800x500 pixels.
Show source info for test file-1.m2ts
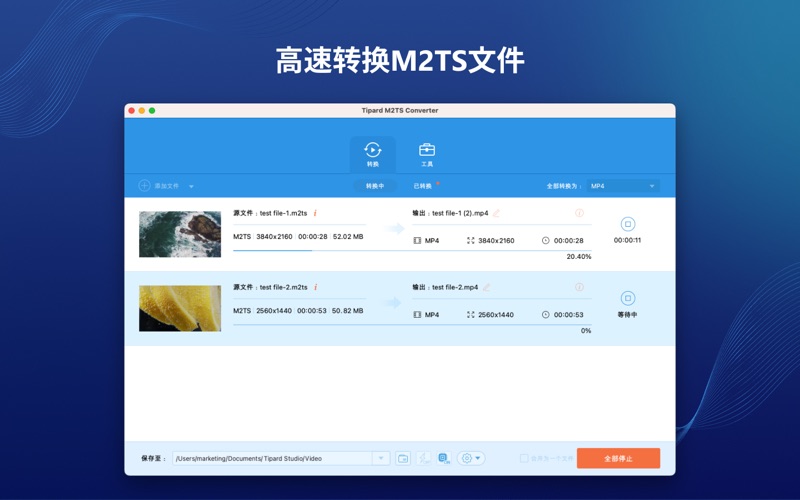[x=315, y=213]
